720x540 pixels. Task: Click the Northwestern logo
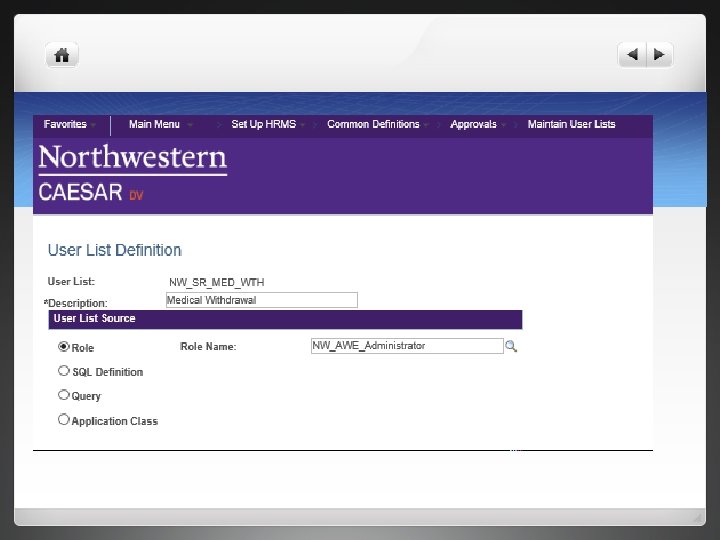(133, 160)
